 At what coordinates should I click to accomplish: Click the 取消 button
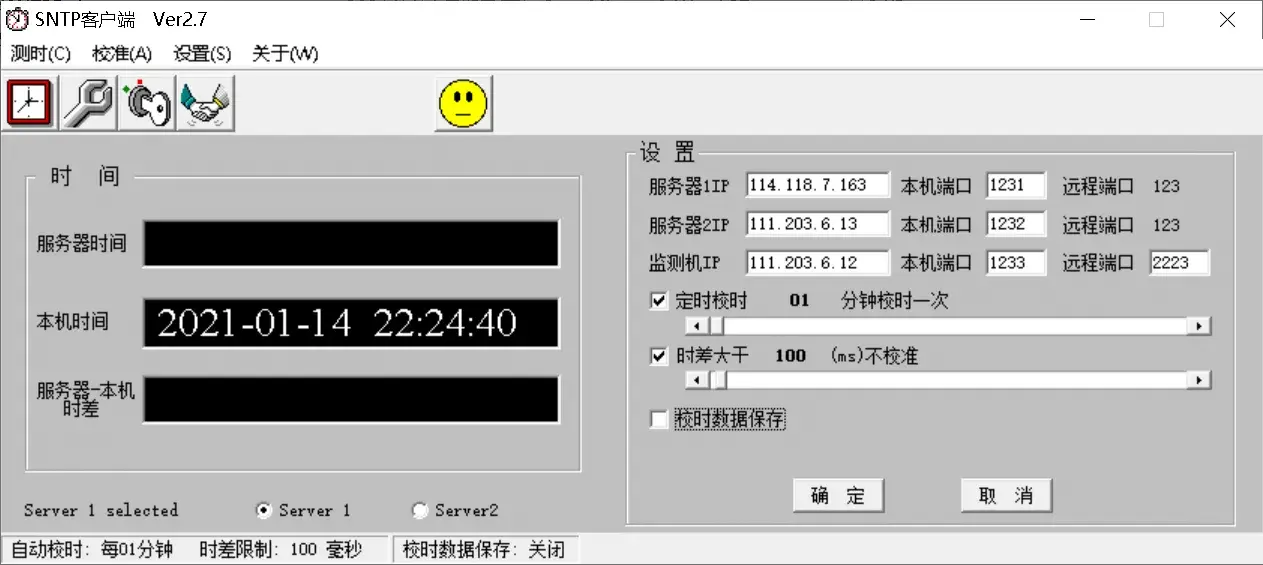coord(1006,495)
